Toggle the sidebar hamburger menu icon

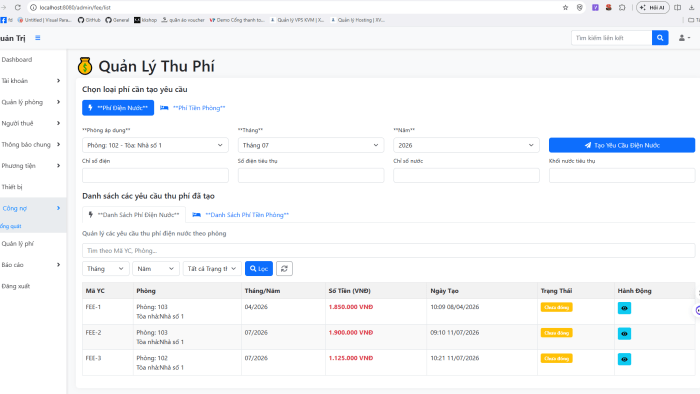[x=38, y=38]
